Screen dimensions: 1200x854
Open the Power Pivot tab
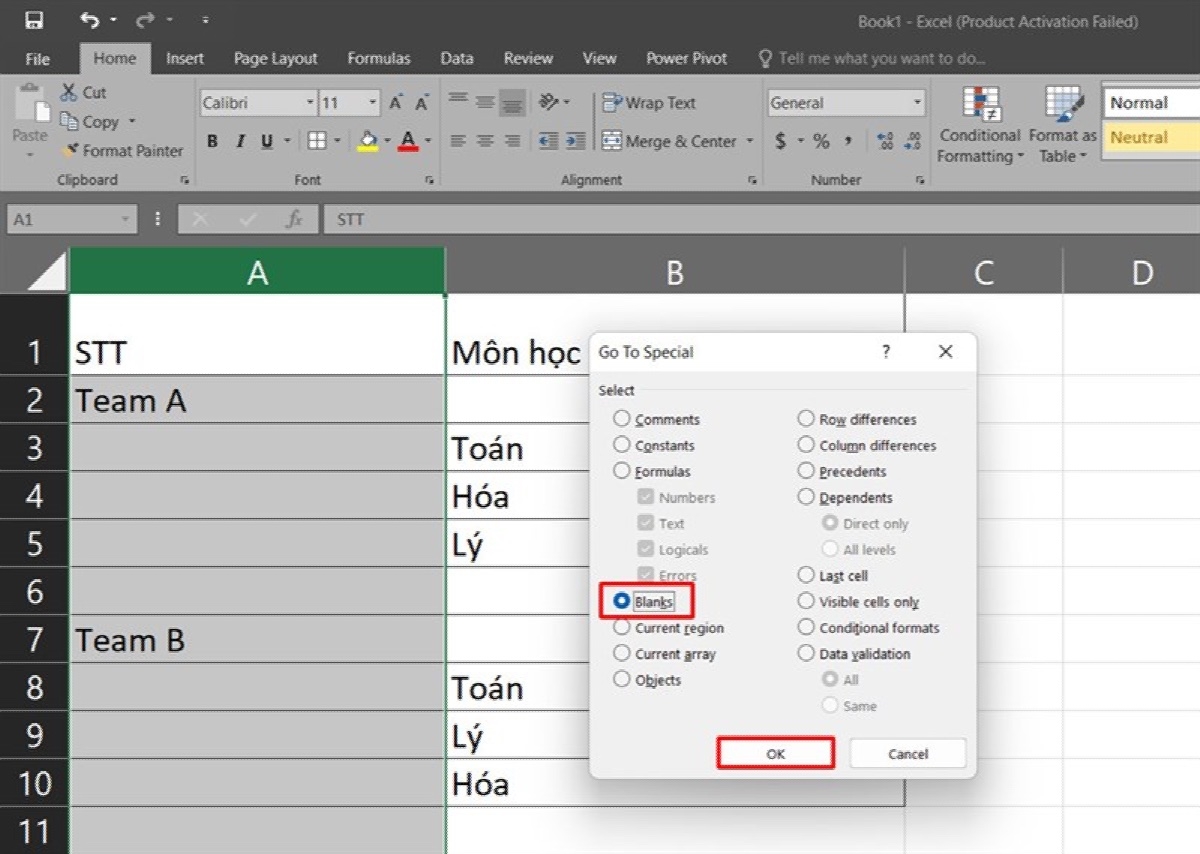[x=686, y=58]
